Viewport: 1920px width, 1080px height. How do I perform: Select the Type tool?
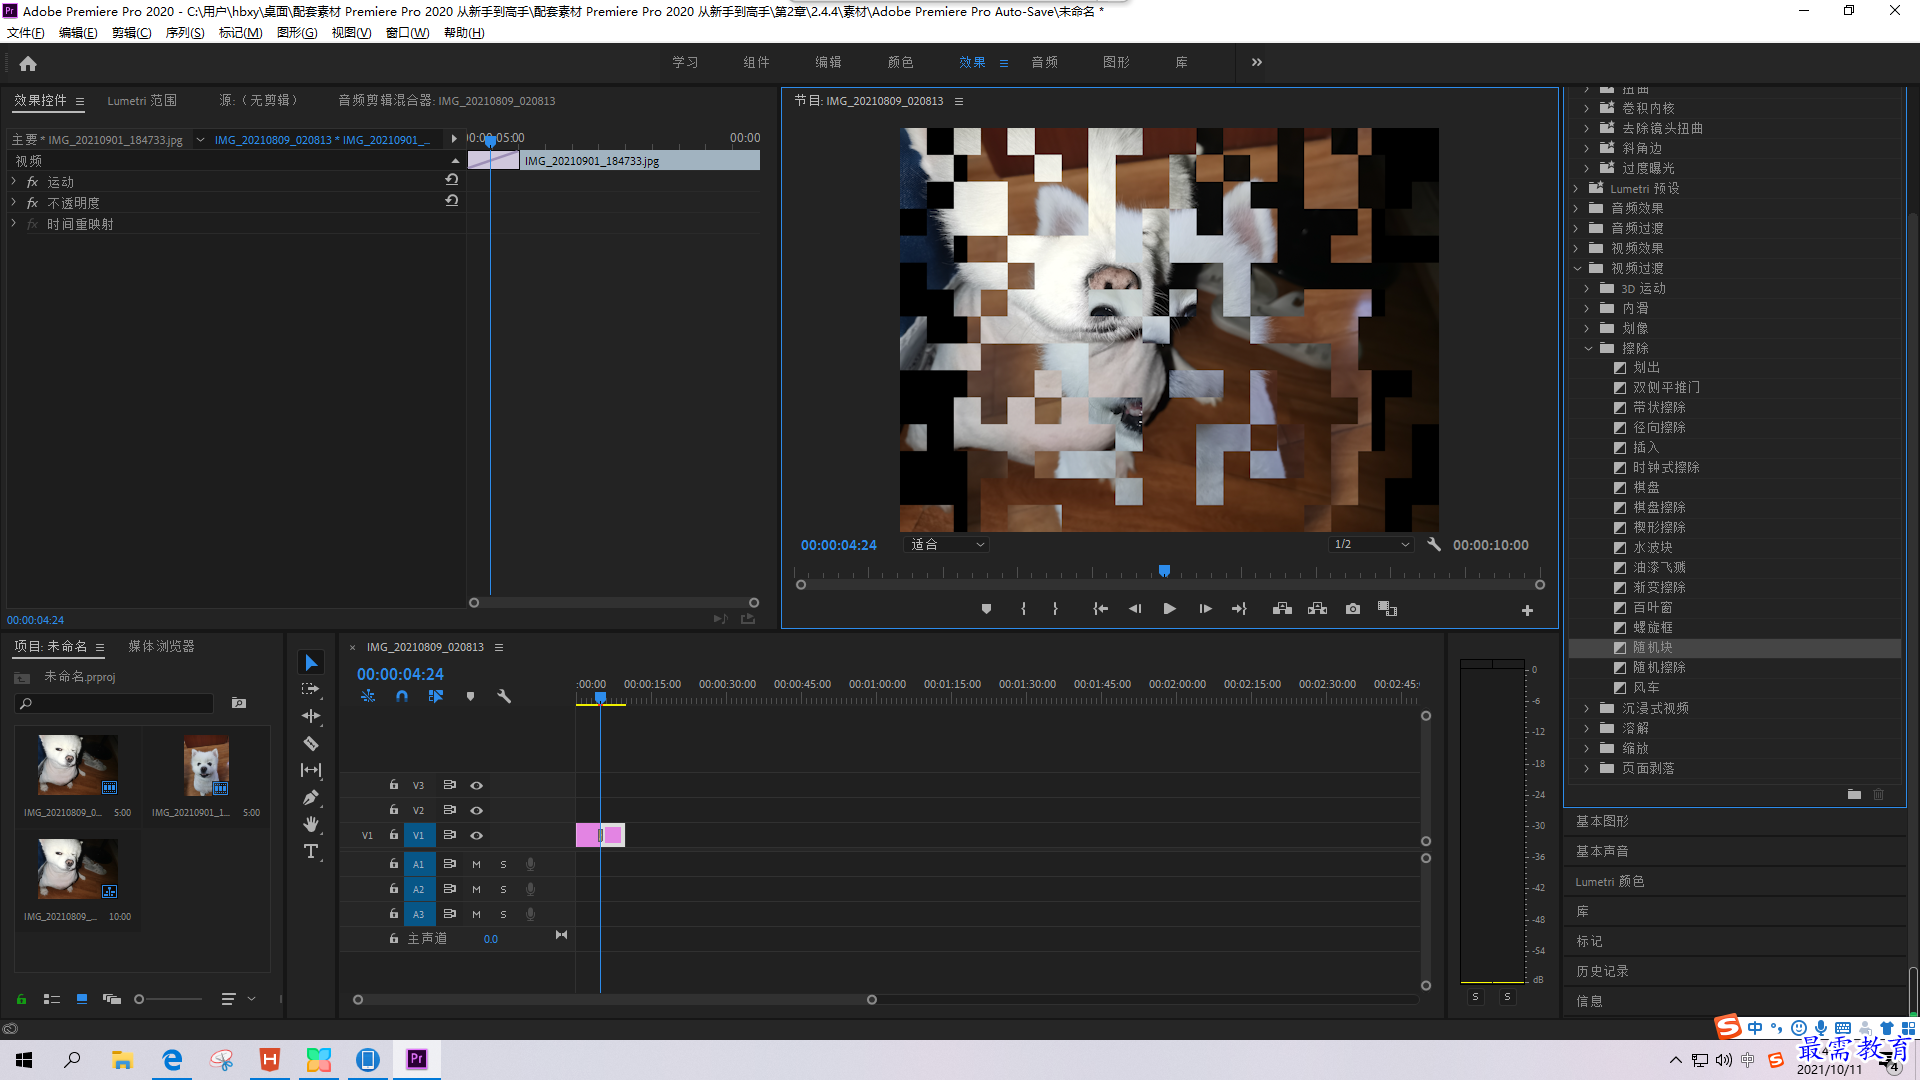coord(311,851)
